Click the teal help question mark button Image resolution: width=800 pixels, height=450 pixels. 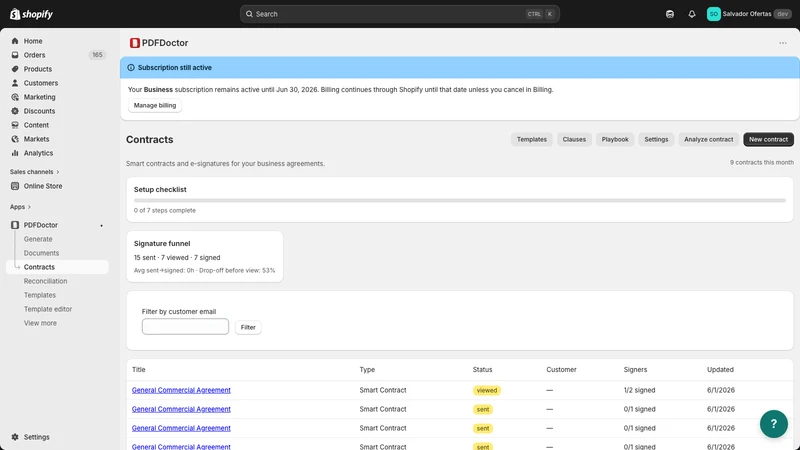point(773,423)
